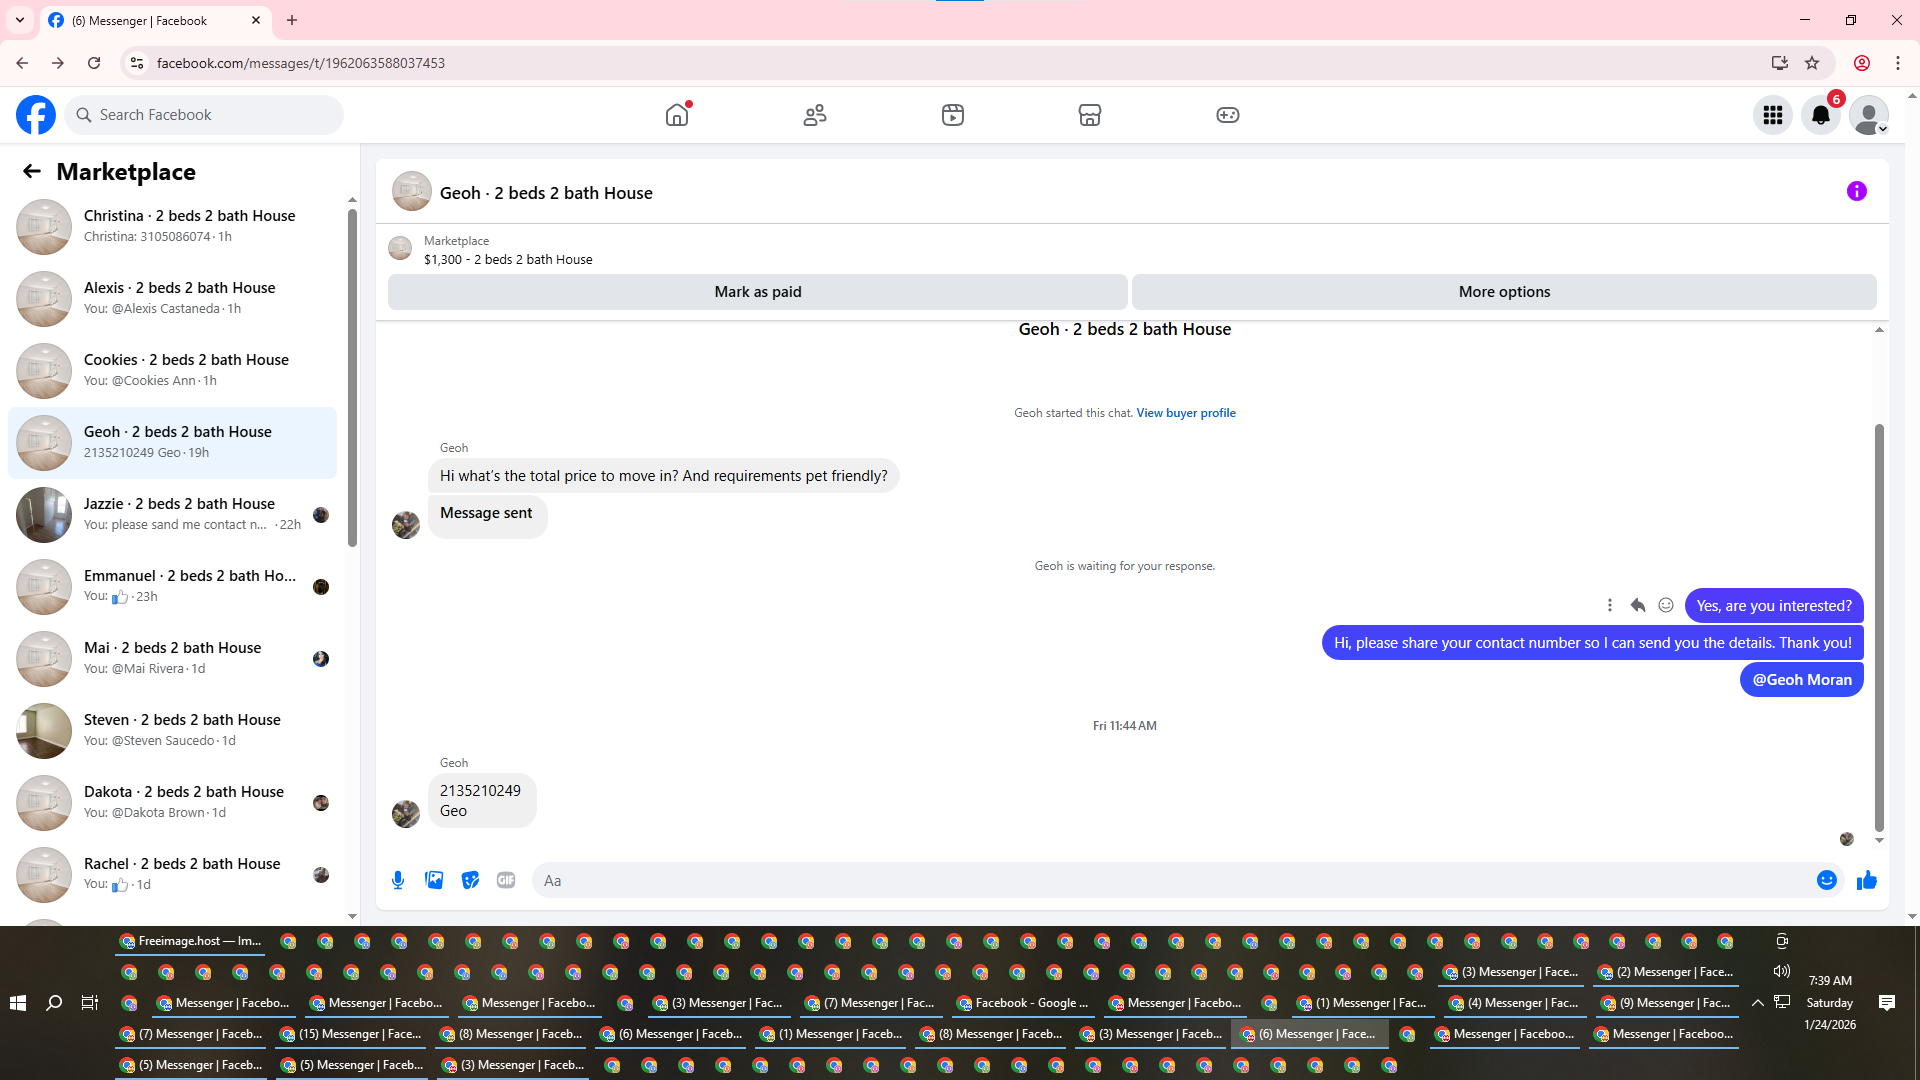The height and width of the screenshot is (1080, 1920).
Task: Attach a photo with the image icon
Action: (x=434, y=880)
